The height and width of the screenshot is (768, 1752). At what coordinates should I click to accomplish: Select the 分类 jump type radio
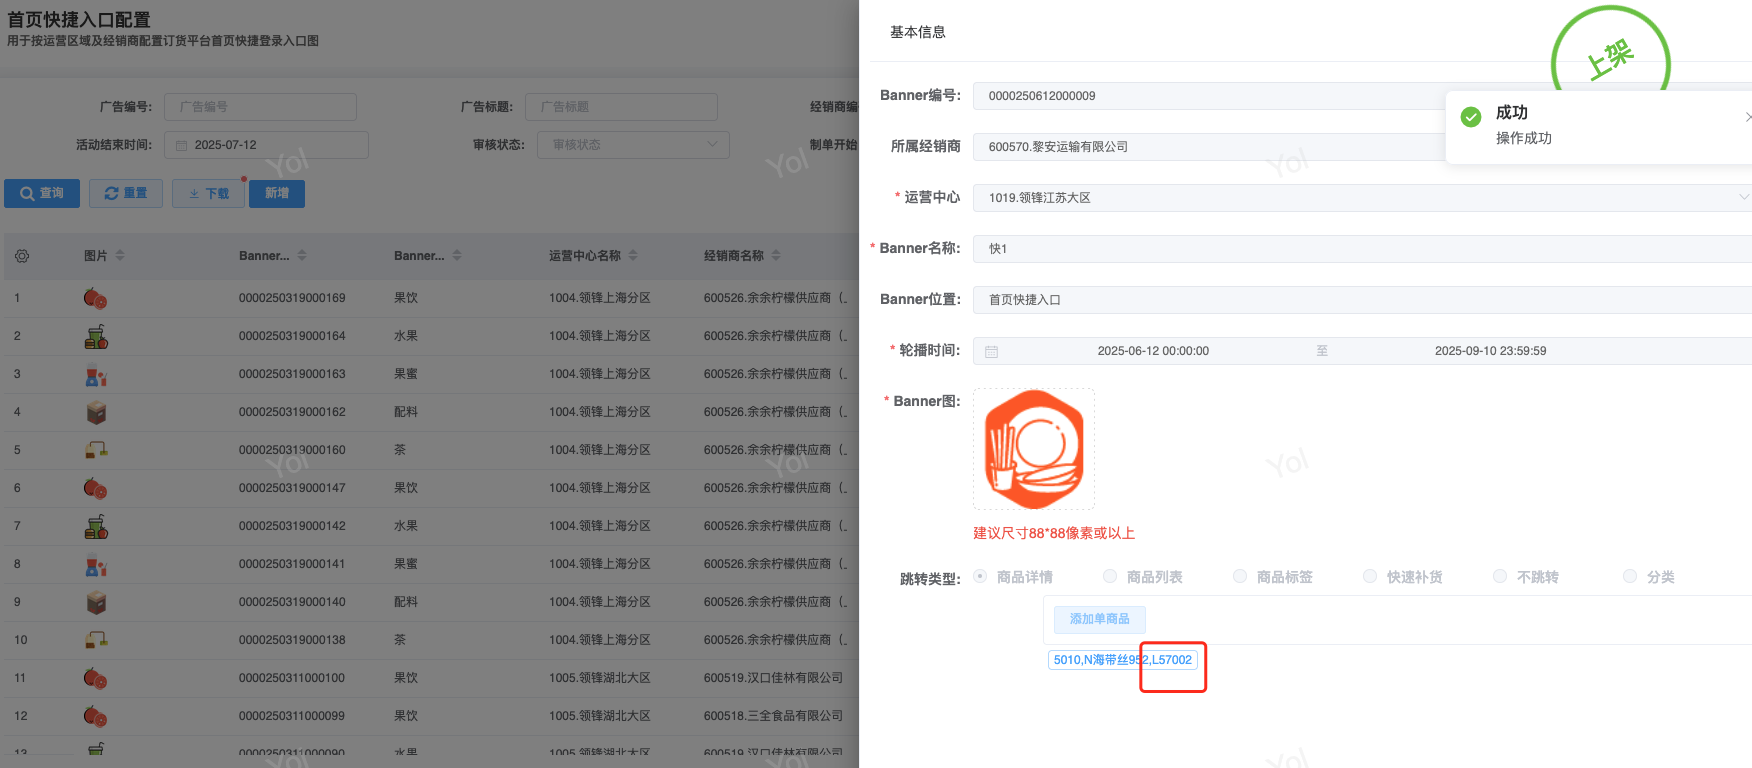point(1630,576)
